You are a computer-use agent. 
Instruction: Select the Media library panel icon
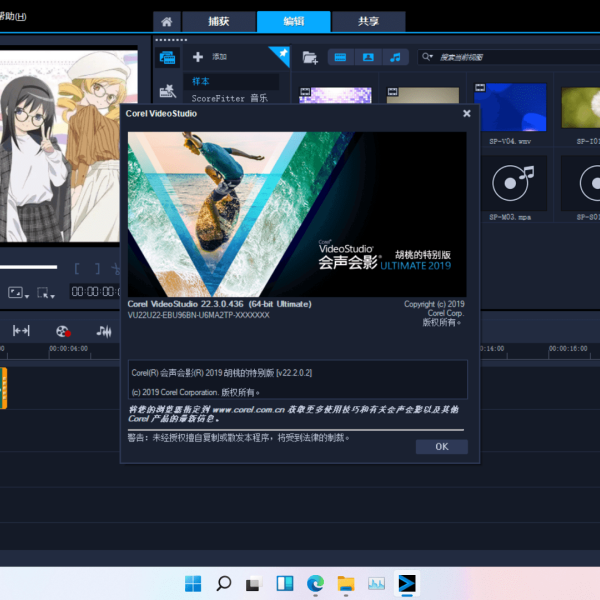(167, 58)
